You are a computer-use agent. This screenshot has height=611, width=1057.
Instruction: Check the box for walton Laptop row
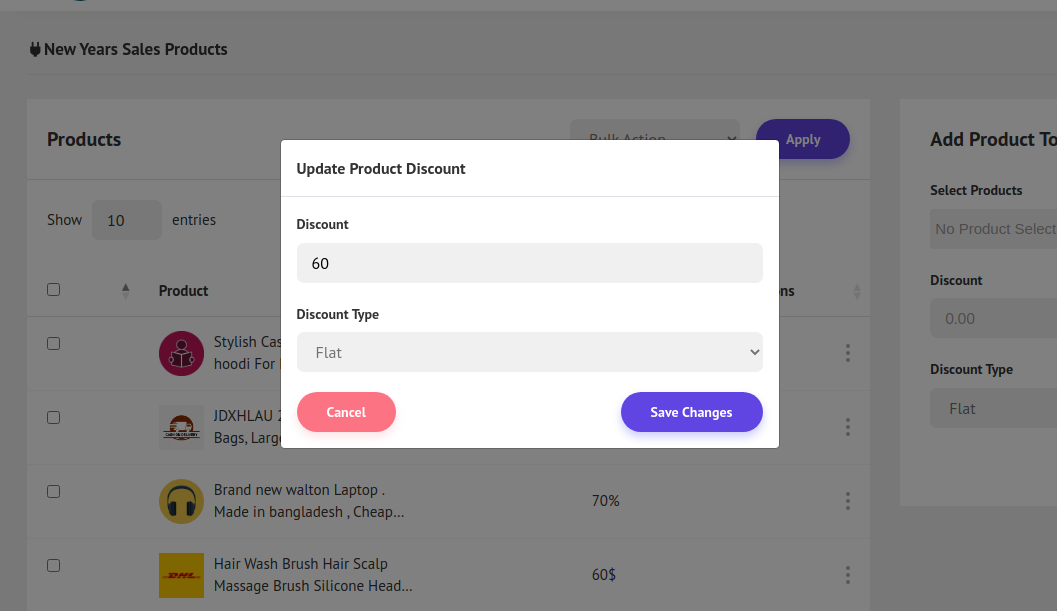click(54, 492)
